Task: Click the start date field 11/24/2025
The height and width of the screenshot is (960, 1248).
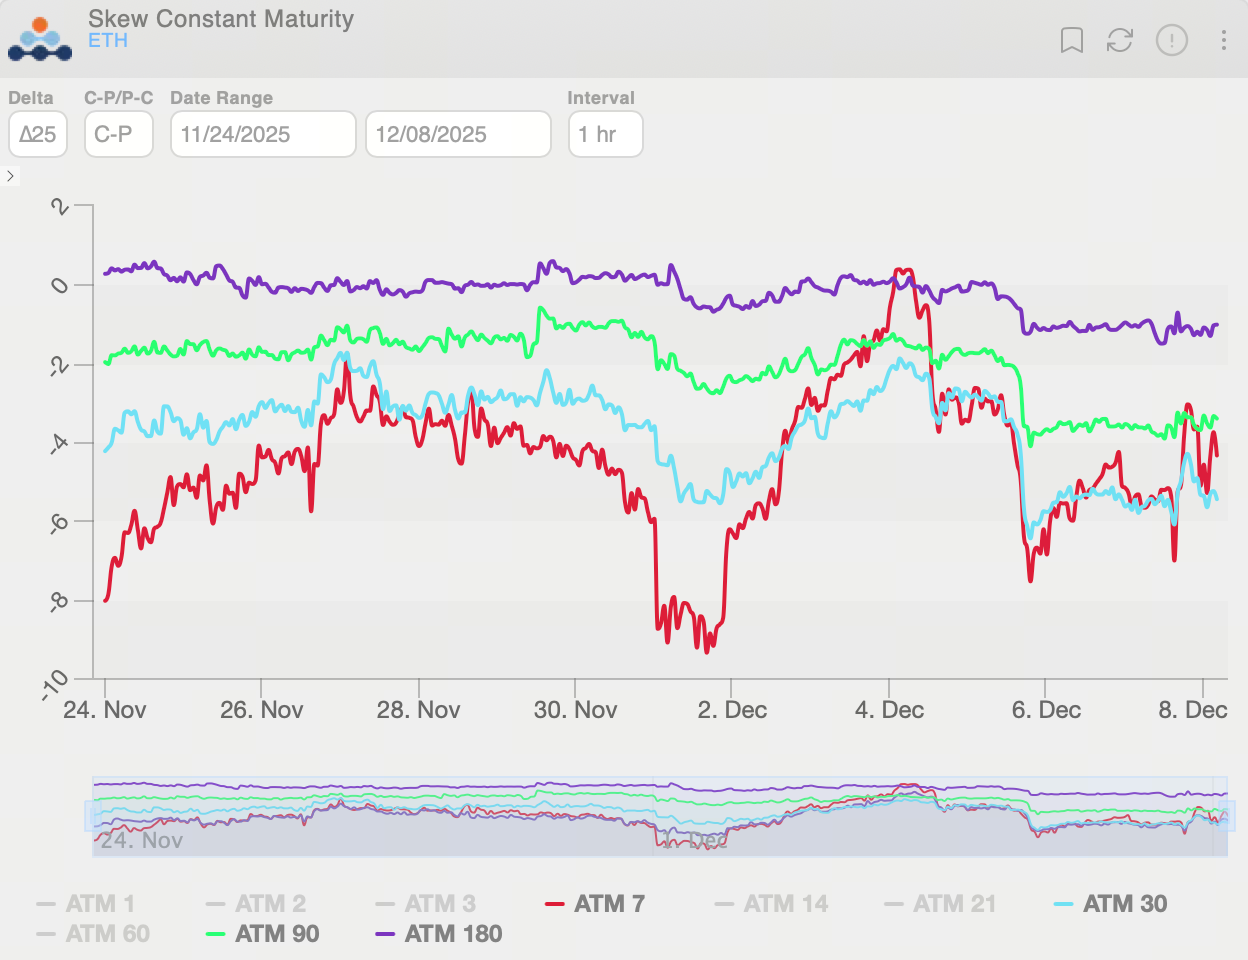Action: tap(262, 134)
